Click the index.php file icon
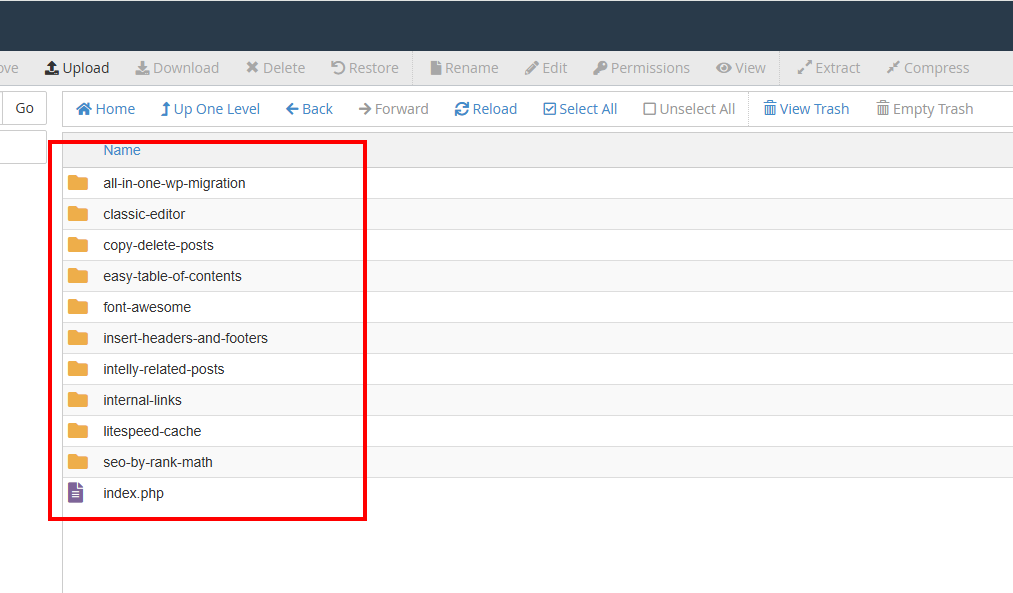Screen dimensions: 1013x593 pyautogui.click(x=76, y=492)
